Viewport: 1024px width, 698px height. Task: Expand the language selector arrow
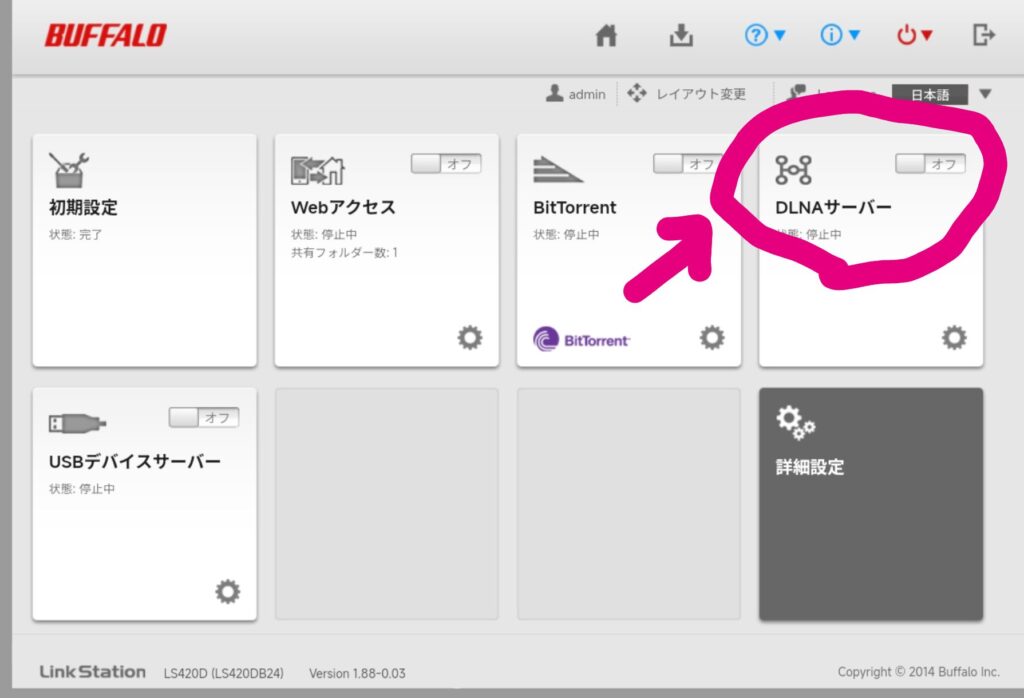[x=985, y=94]
